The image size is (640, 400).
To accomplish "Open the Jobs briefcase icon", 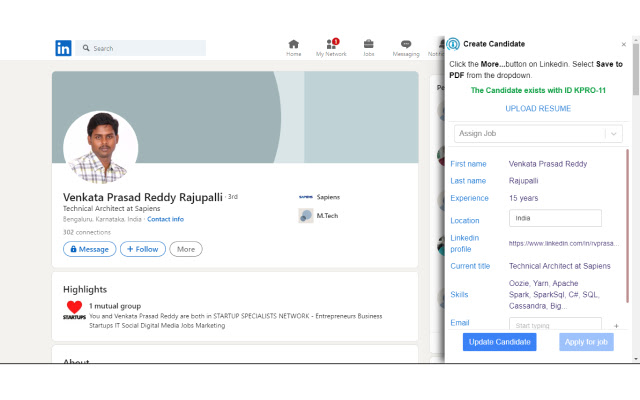I will [x=369, y=44].
